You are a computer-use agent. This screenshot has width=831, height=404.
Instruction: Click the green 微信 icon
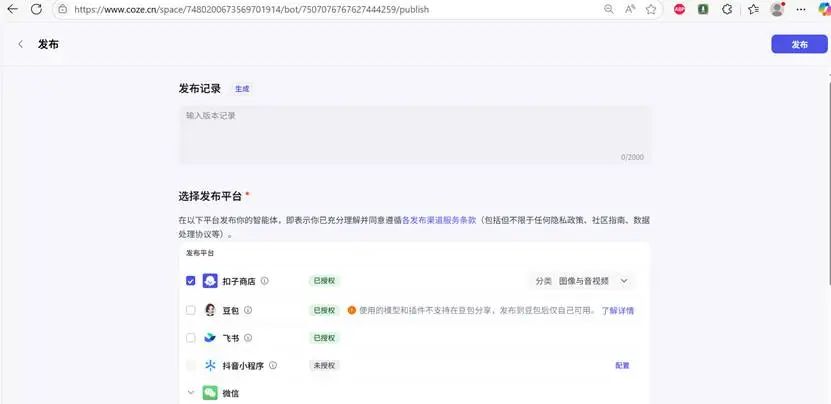point(210,393)
